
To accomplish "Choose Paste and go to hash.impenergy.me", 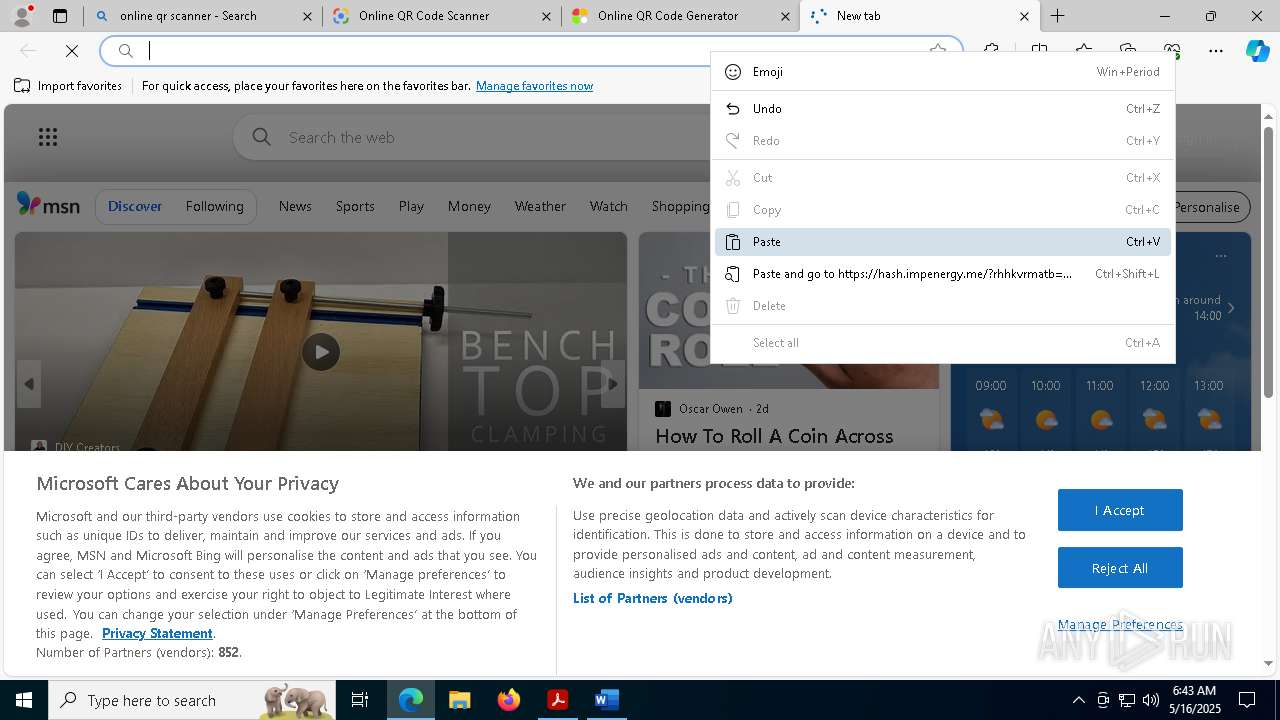I will [942, 274].
